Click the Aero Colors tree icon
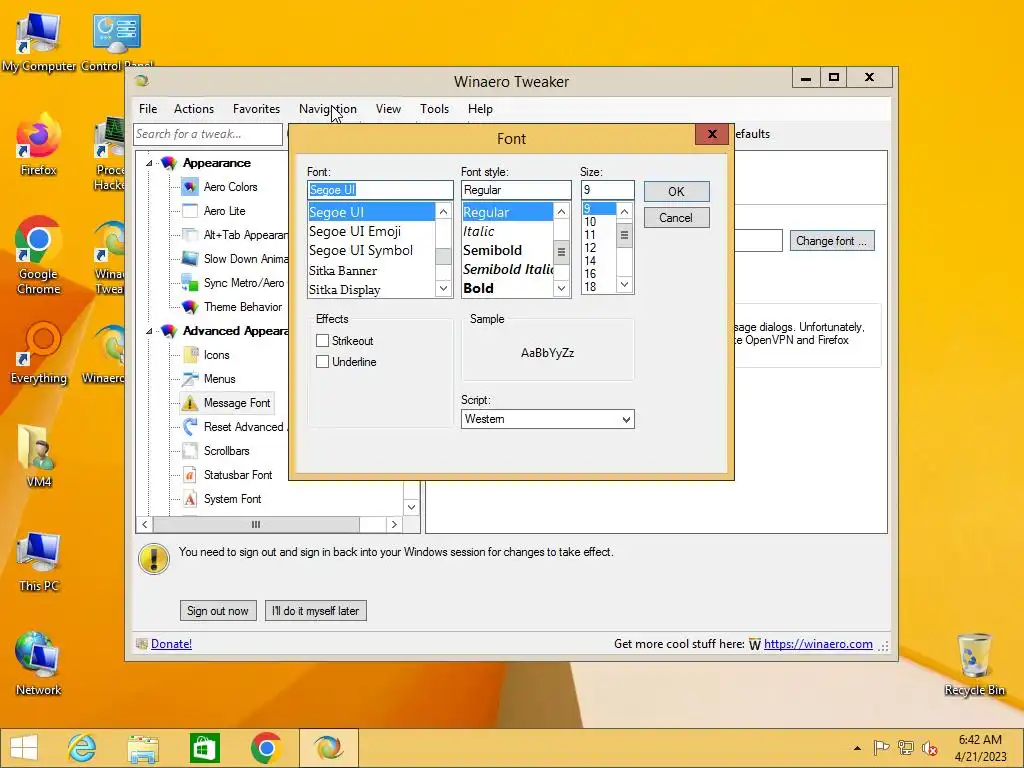This screenshot has width=1024, height=768. (x=189, y=187)
